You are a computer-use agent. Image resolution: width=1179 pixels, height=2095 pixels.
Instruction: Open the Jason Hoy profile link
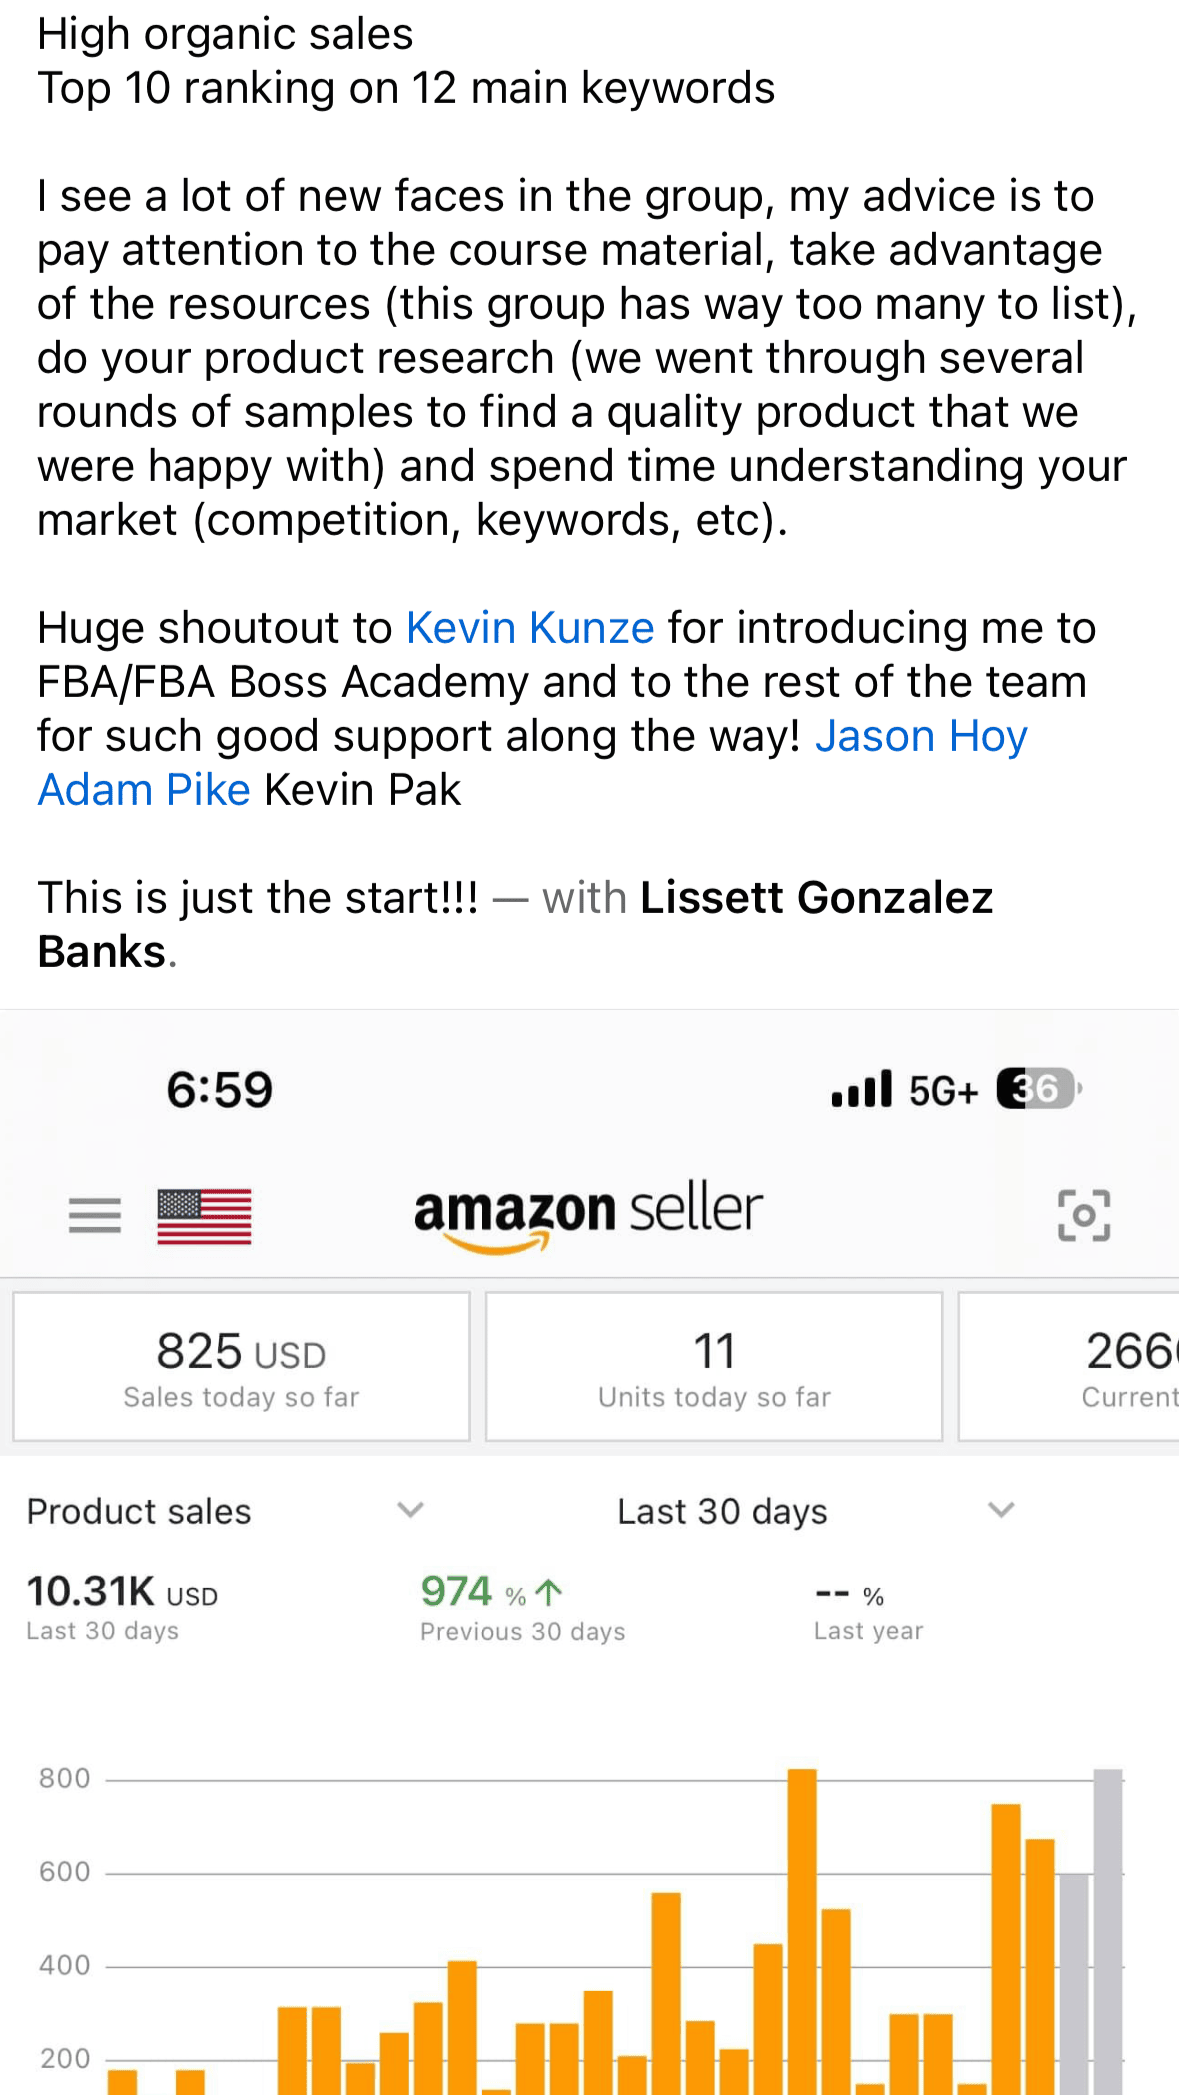coord(921,736)
